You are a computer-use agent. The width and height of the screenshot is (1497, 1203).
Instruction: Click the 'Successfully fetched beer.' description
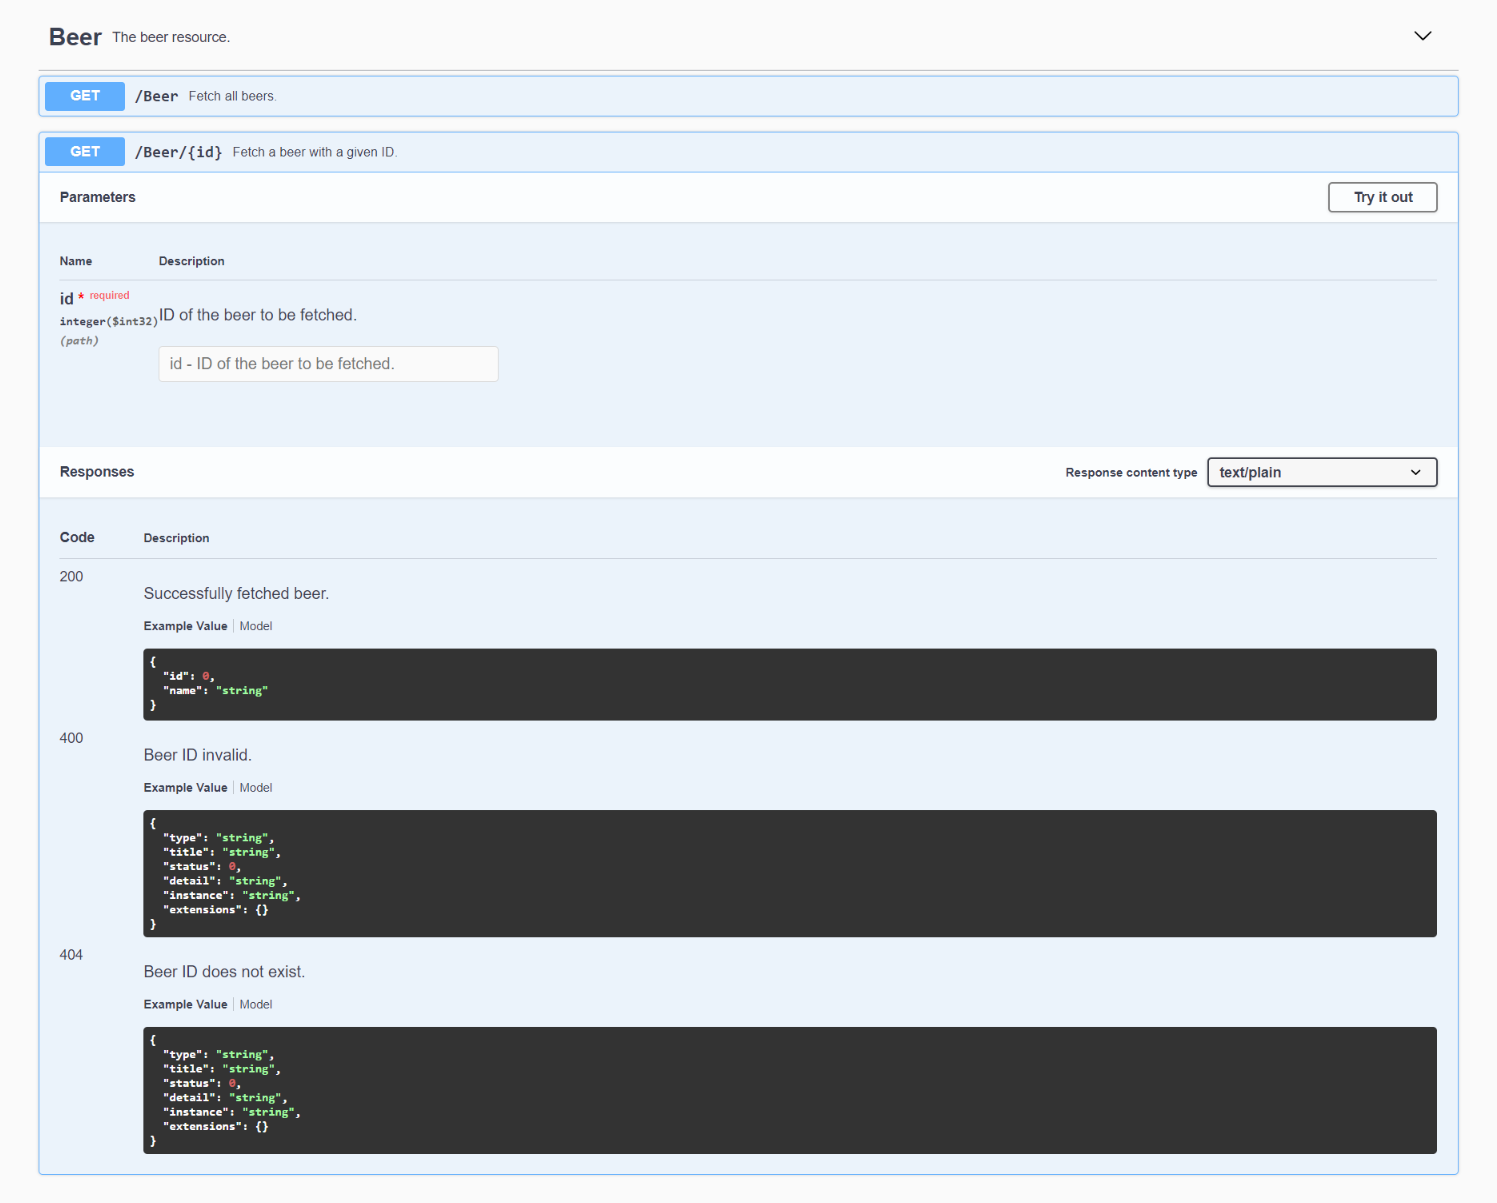pos(236,593)
